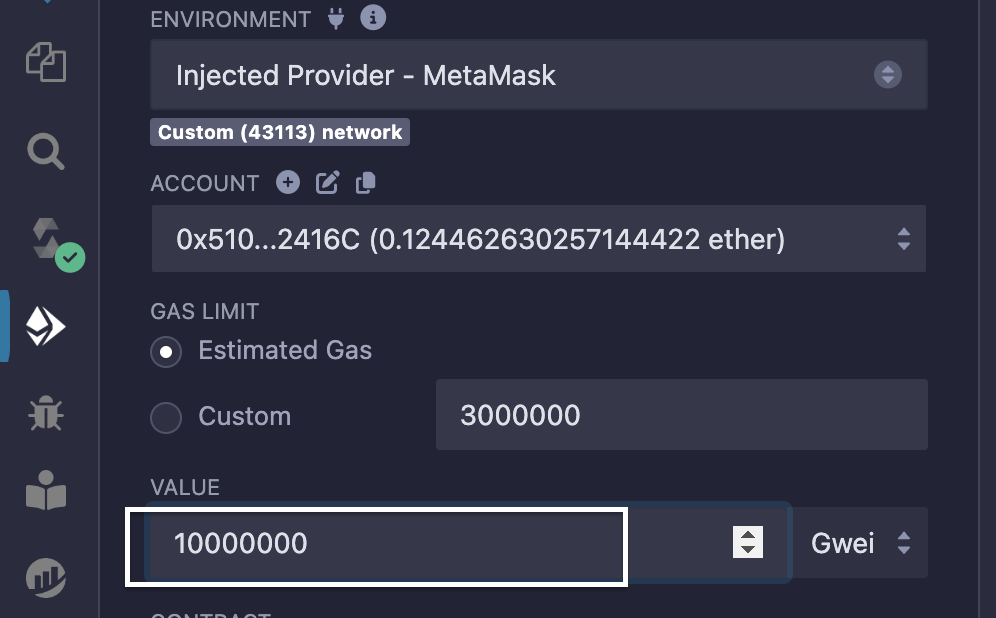The height and width of the screenshot is (618, 996).
Task: Expand the Account selection dropdown
Action: (x=538, y=239)
